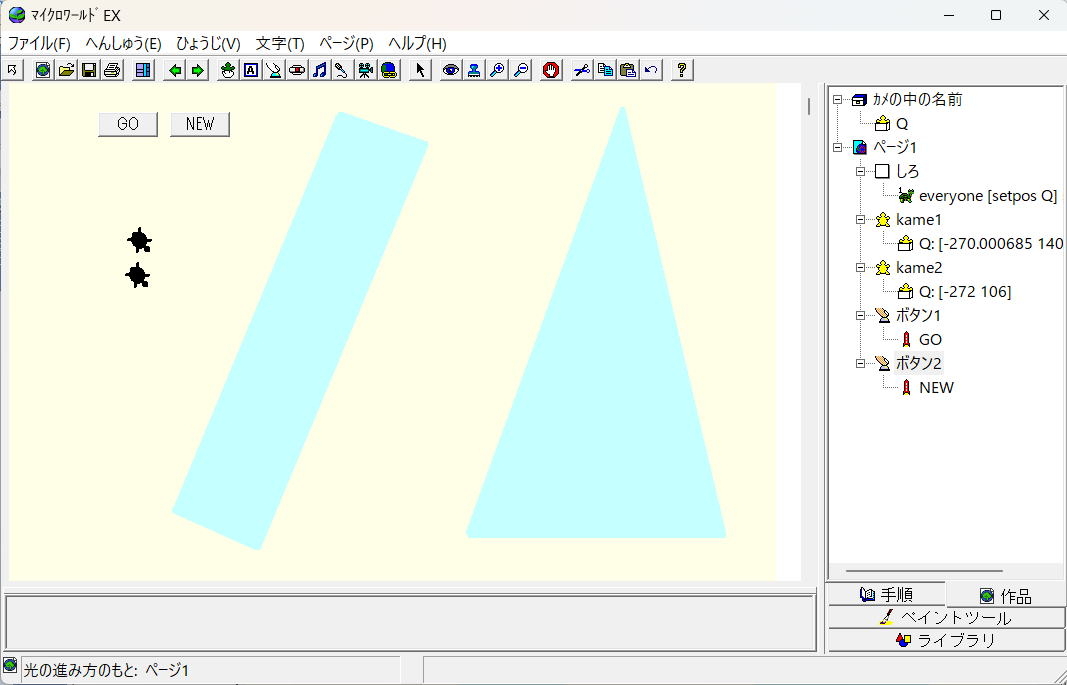Select the zoom in magnifier tool
Image resolution: width=1067 pixels, height=685 pixels.
coord(497,69)
